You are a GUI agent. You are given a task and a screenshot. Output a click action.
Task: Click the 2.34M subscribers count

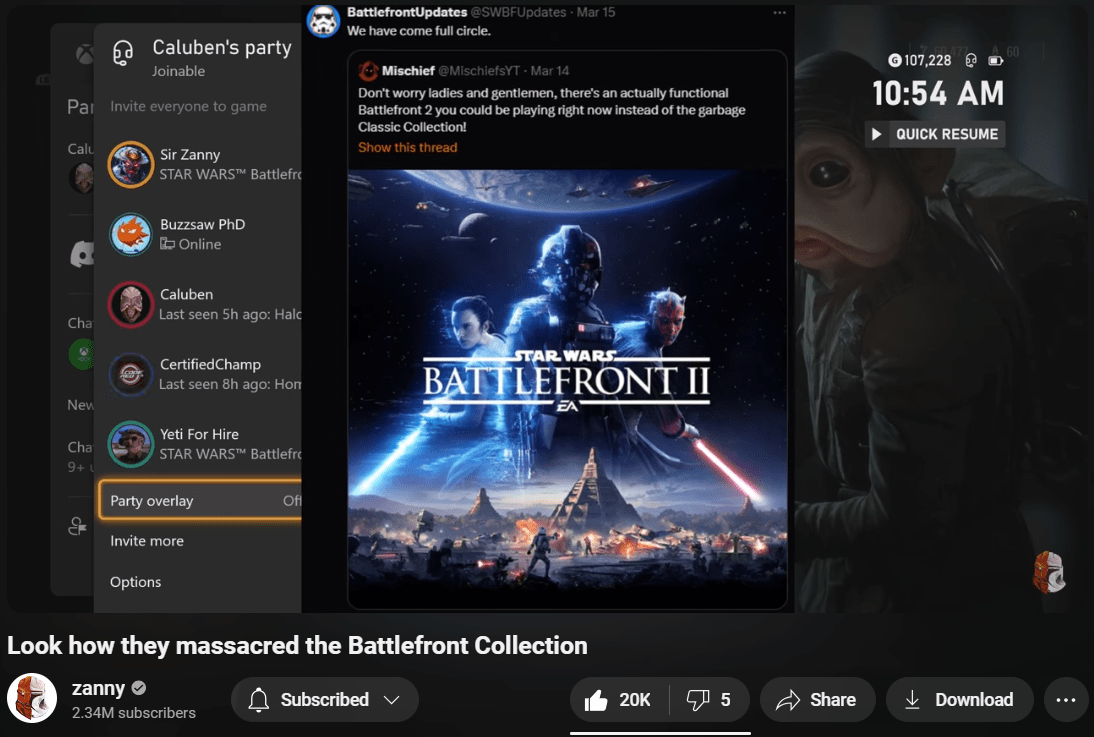click(134, 713)
